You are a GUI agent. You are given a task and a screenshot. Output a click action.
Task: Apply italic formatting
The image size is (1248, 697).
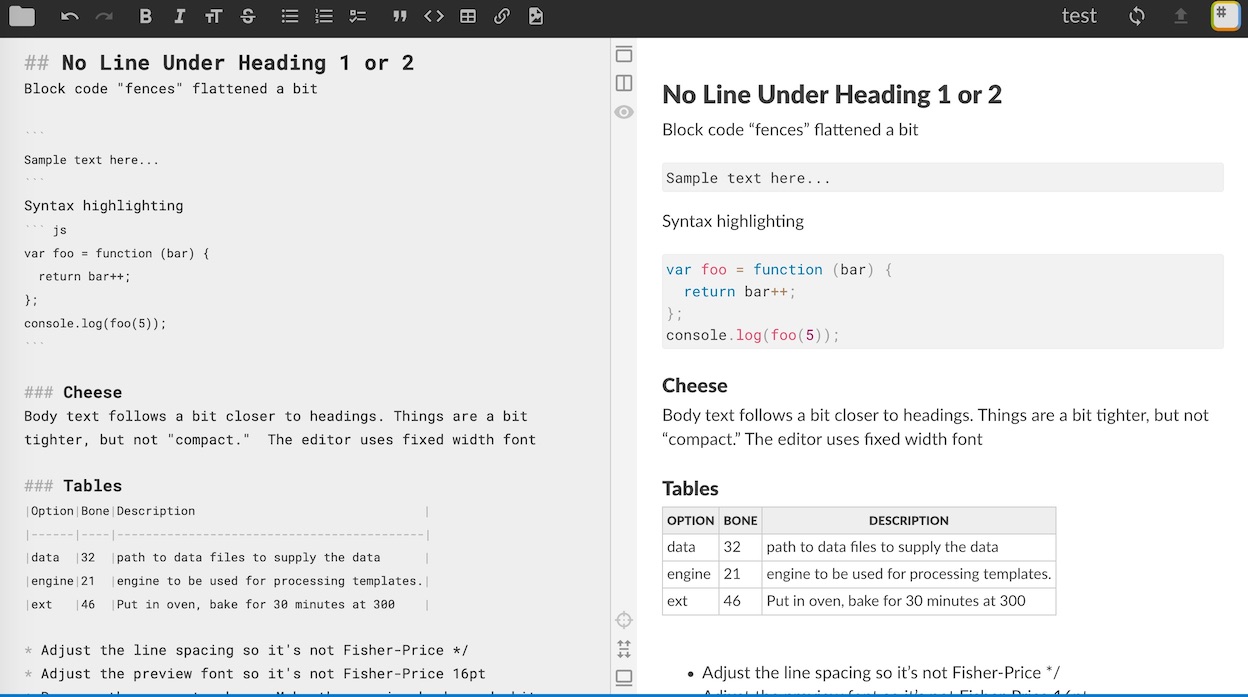coord(179,16)
